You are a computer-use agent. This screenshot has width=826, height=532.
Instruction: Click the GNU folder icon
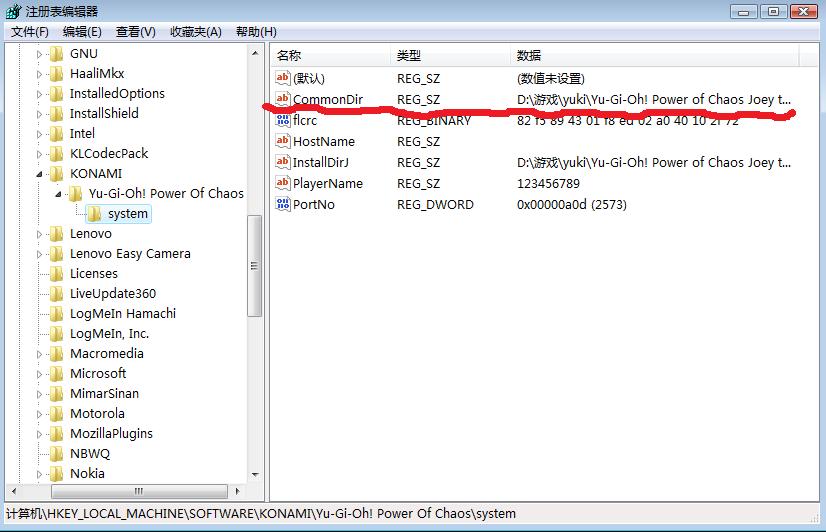point(56,54)
